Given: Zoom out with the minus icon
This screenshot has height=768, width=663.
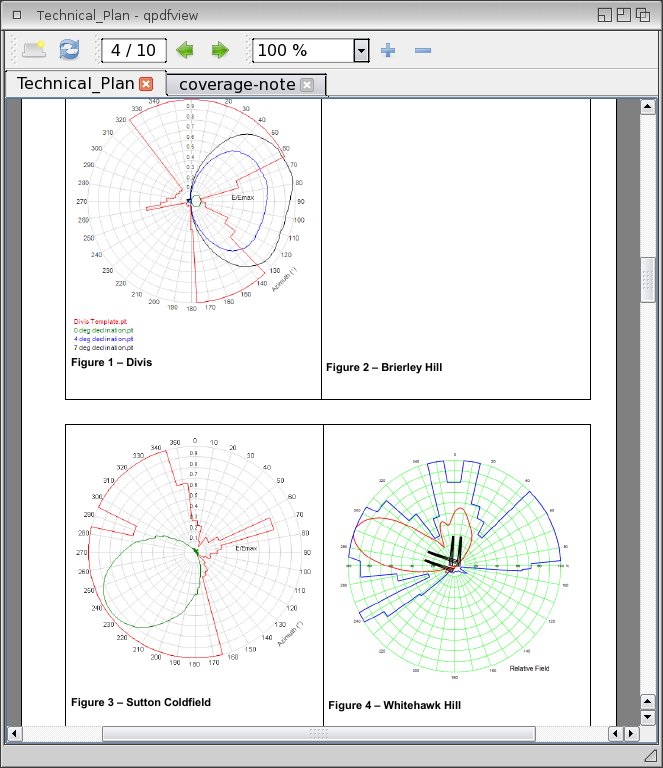Looking at the screenshot, I should tap(422, 50).
